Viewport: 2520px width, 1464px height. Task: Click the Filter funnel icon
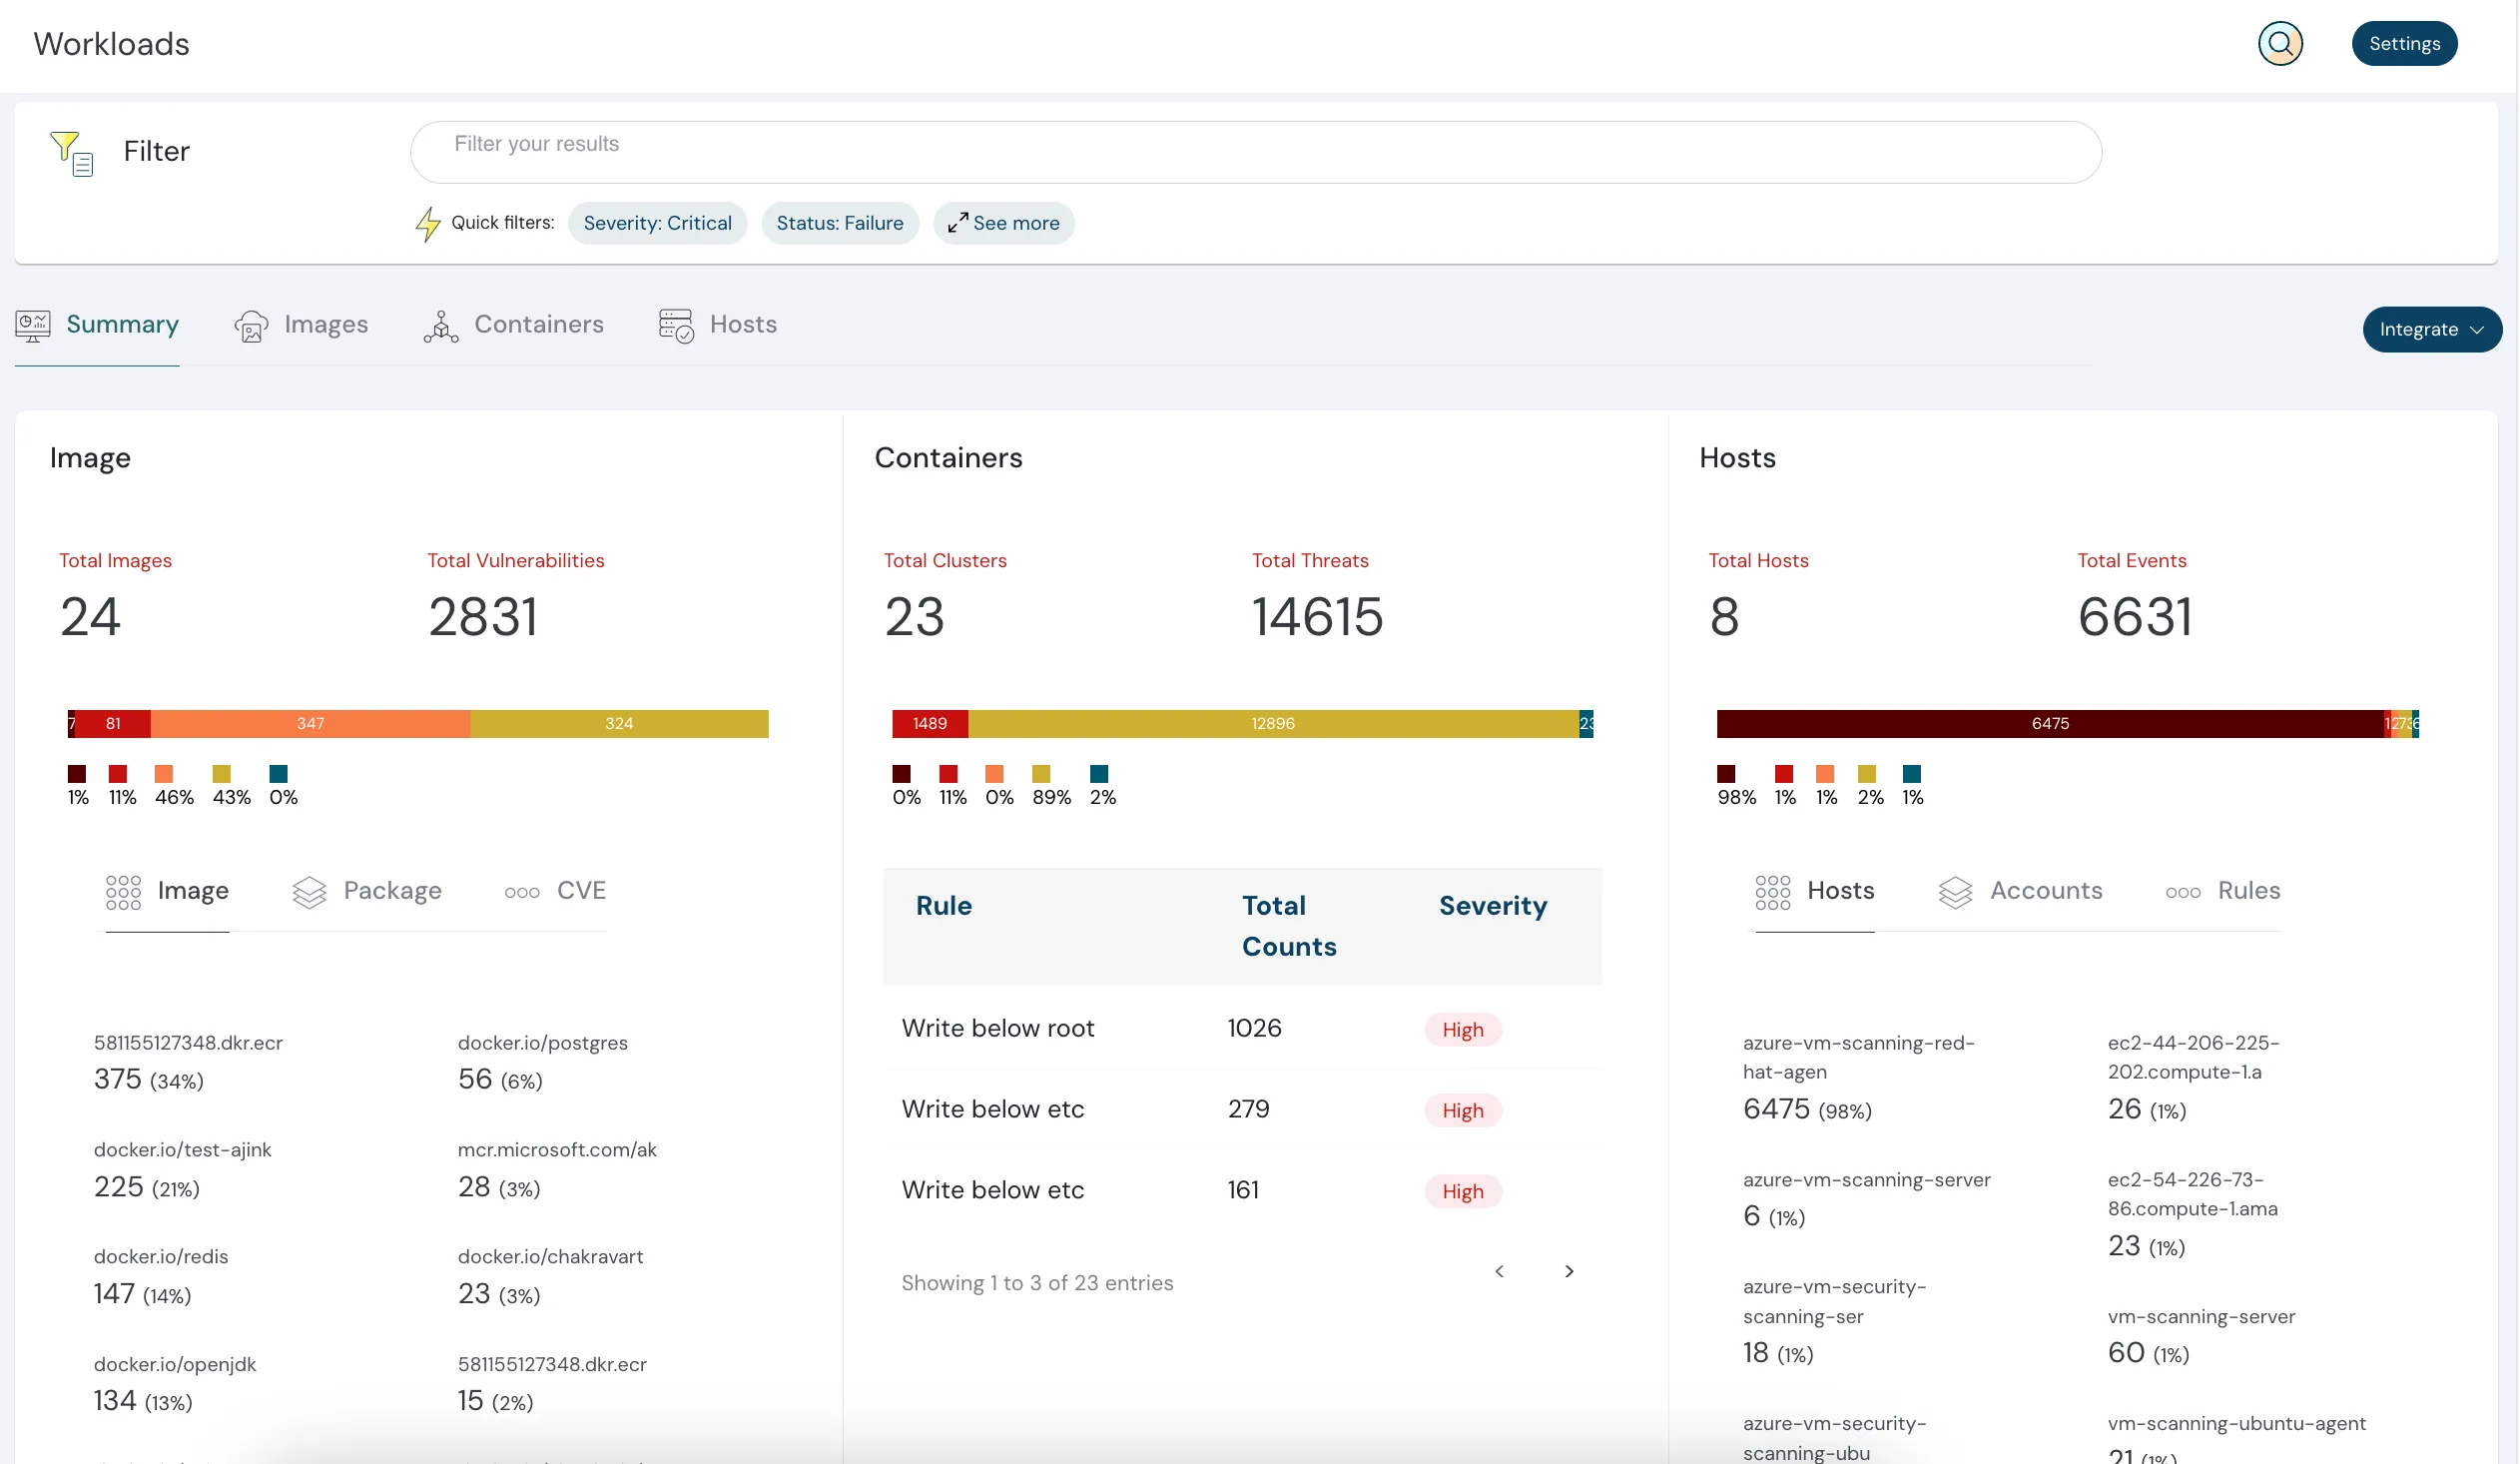[x=70, y=152]
